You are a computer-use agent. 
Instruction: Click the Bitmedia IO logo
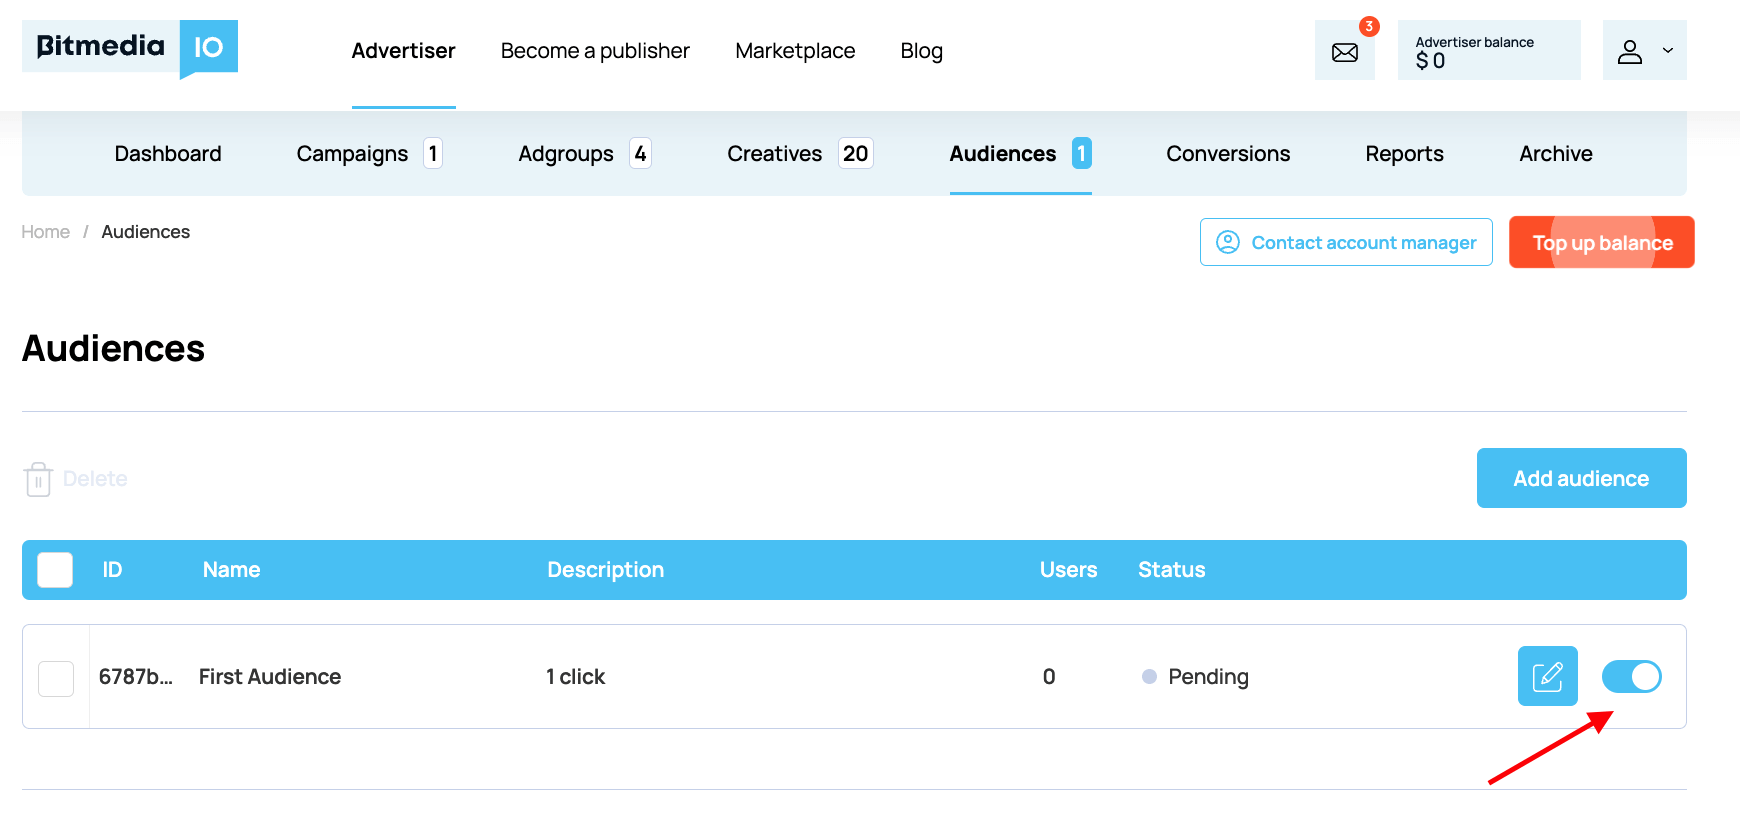(130, 48)
